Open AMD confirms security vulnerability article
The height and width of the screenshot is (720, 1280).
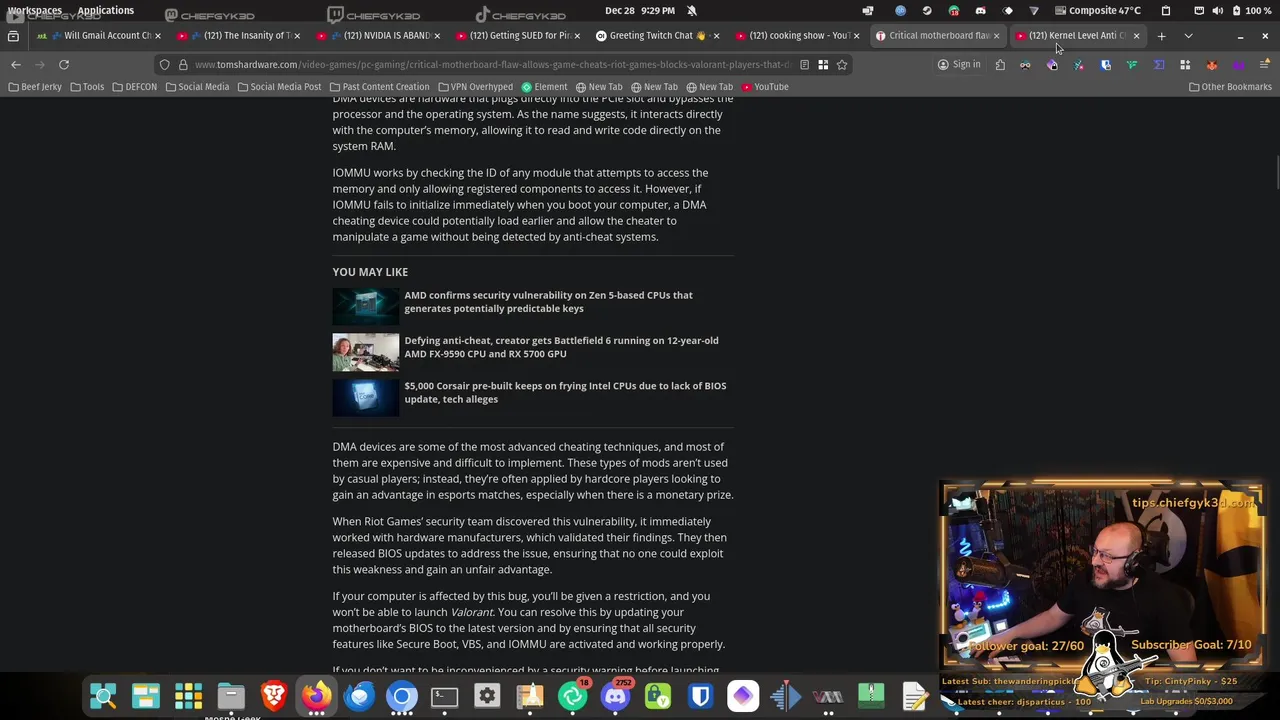pyautogui.click(x=548, y=302)
